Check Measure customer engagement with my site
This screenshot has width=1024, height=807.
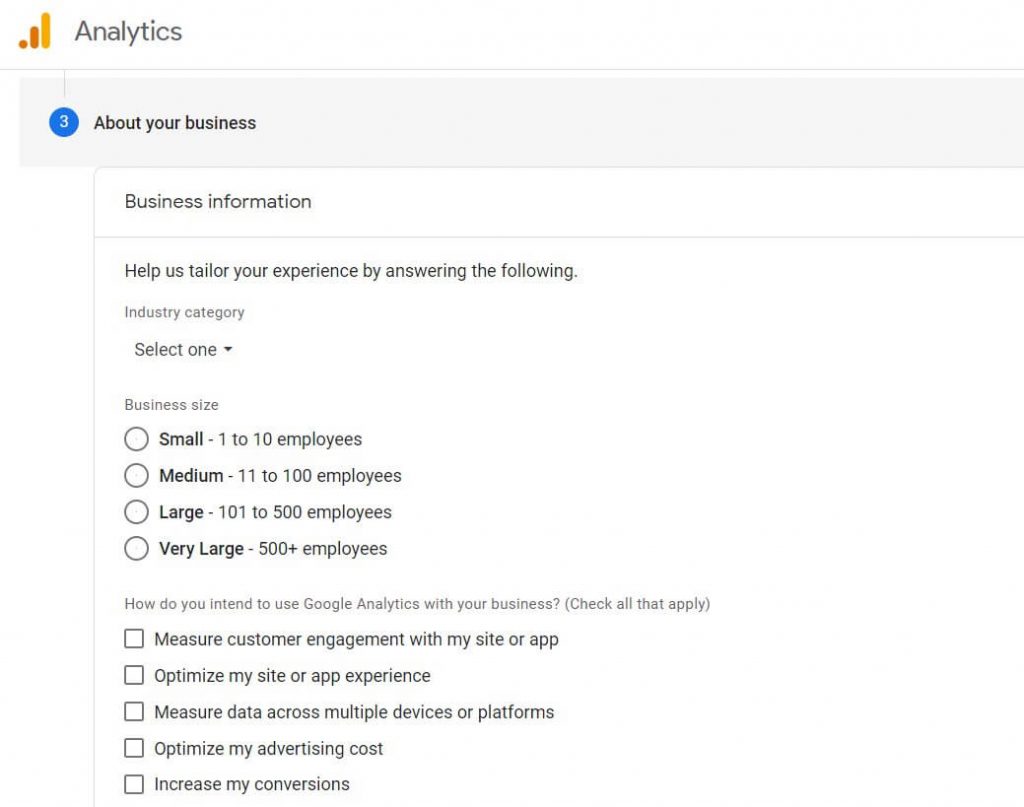[134, 638]
